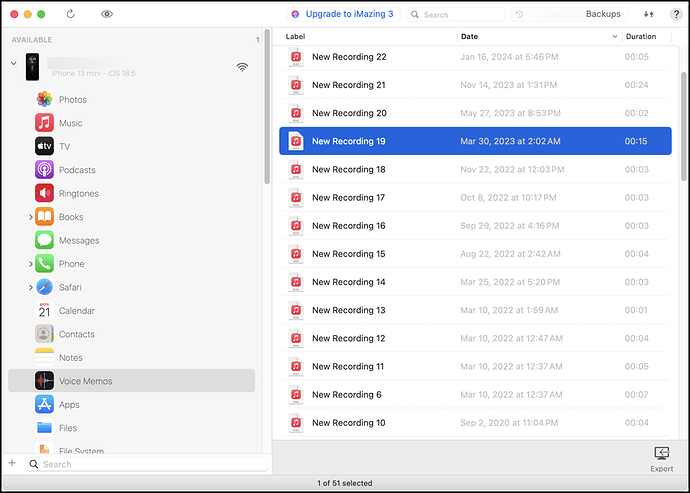Select New Recording 18 row
This screenshot has width=690, height=493.
click(475, 169)
